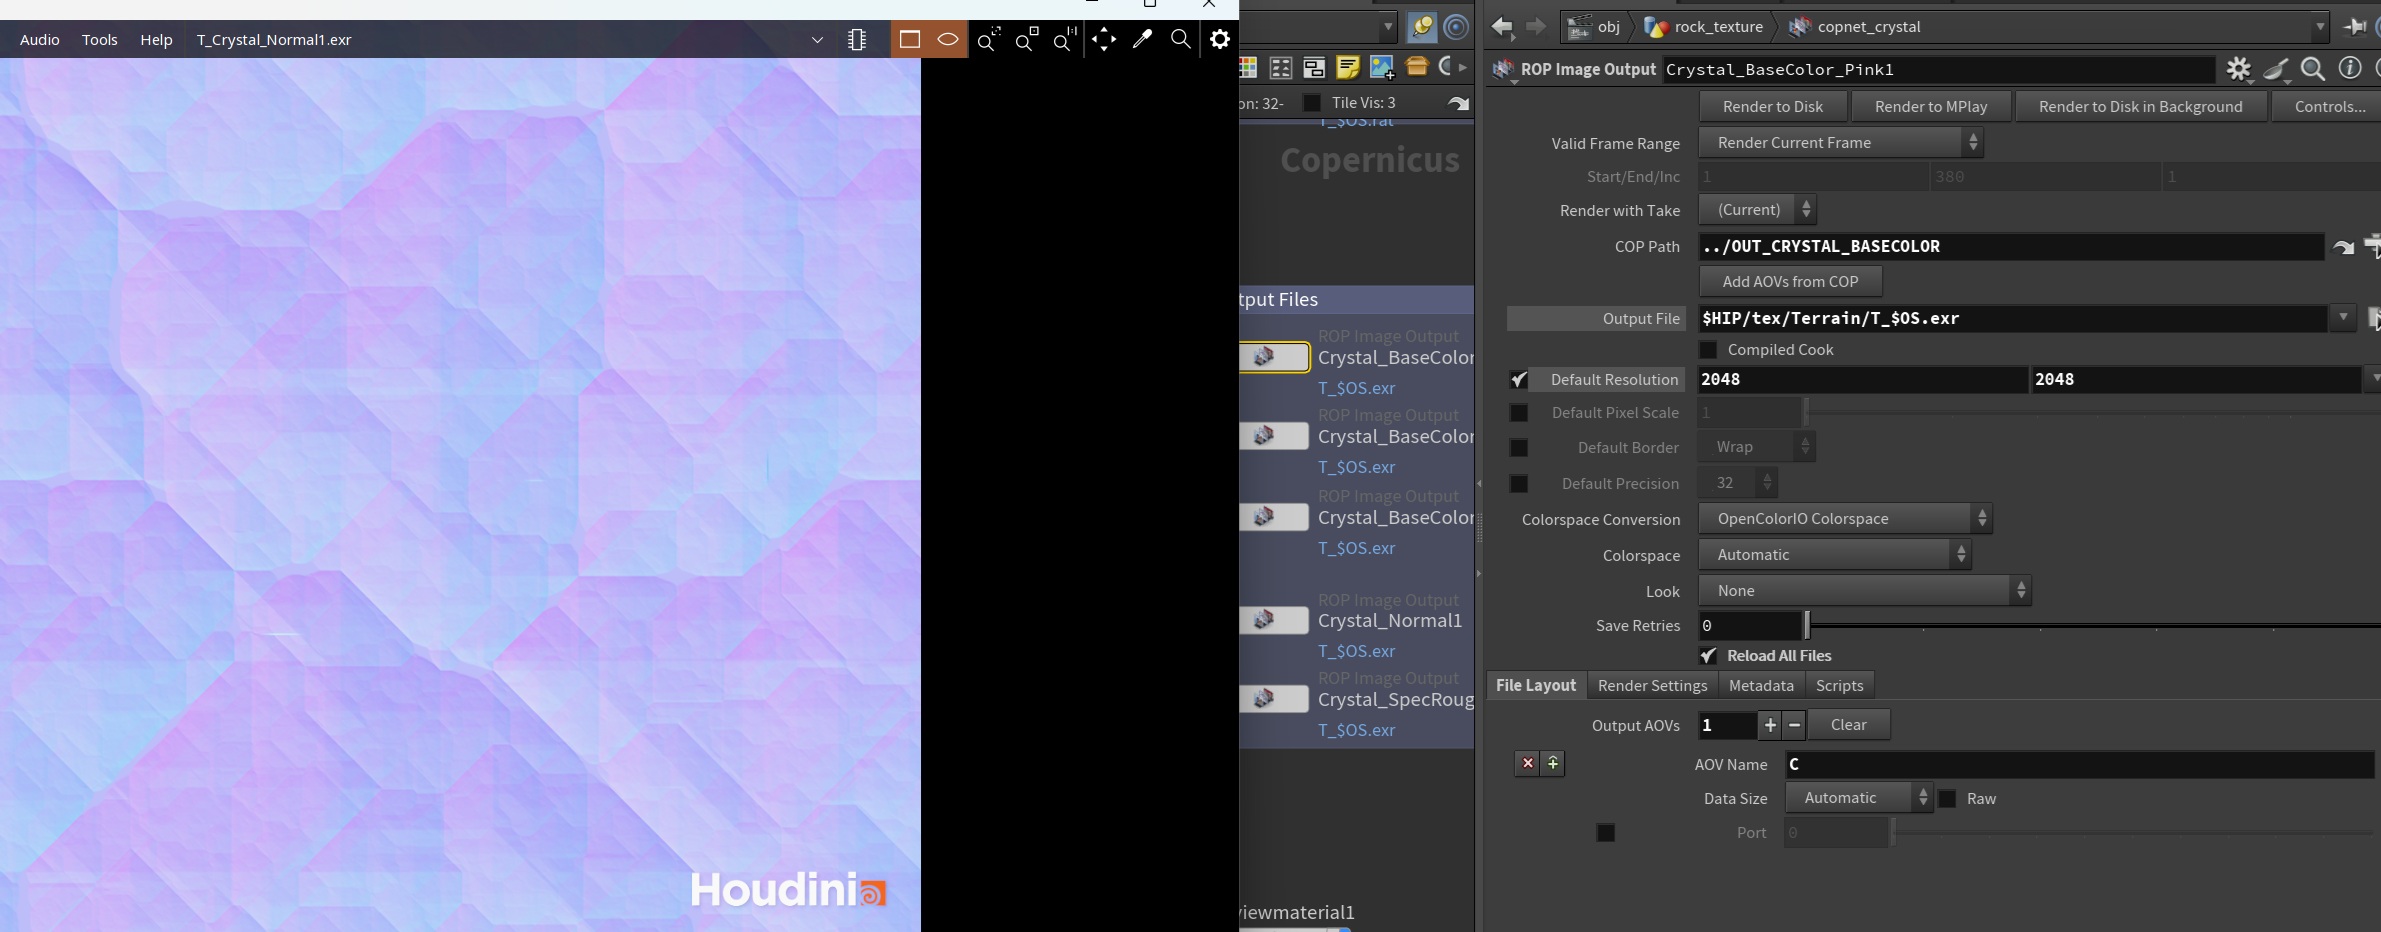
Task: Click Add AOVs from COP button
Action: (1790, 282)
